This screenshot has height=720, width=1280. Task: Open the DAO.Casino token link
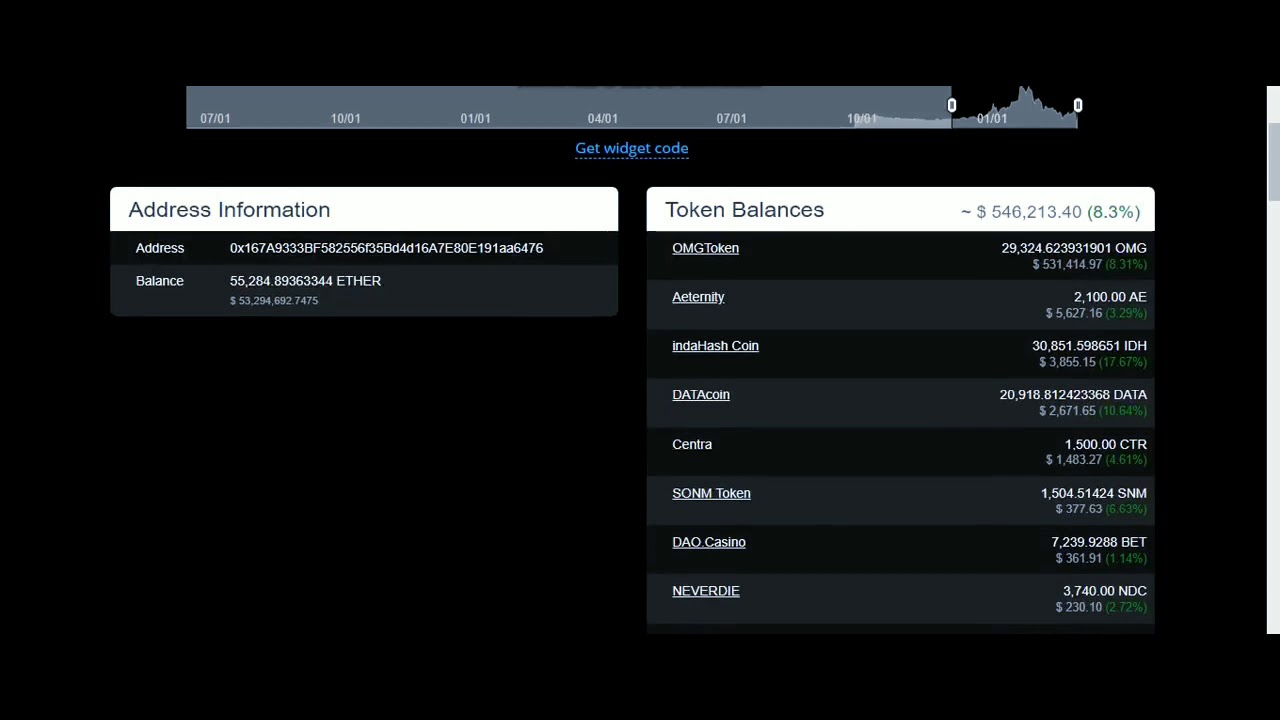pyautogui.click(x=709, y=542)
